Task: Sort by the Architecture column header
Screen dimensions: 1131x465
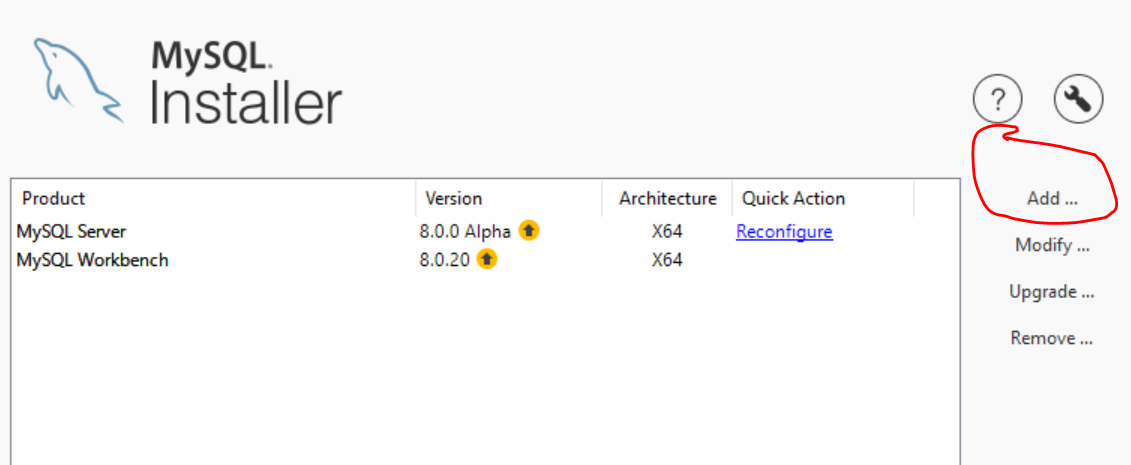Action: click(x=667, y=198)
